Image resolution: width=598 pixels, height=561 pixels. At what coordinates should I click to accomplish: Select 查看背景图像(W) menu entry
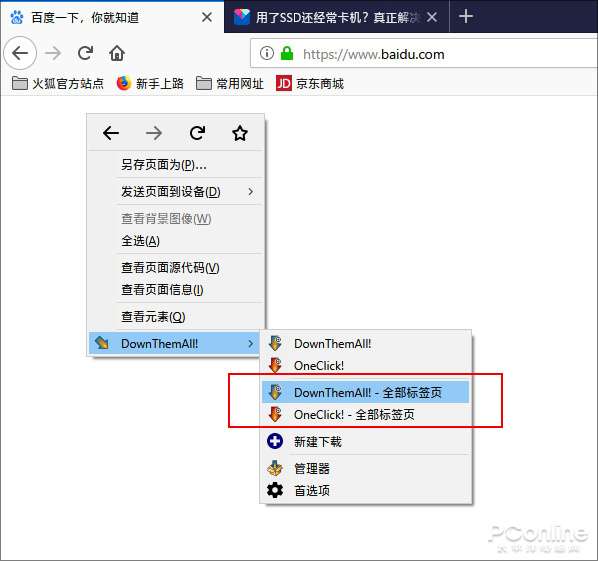(176, 219)
